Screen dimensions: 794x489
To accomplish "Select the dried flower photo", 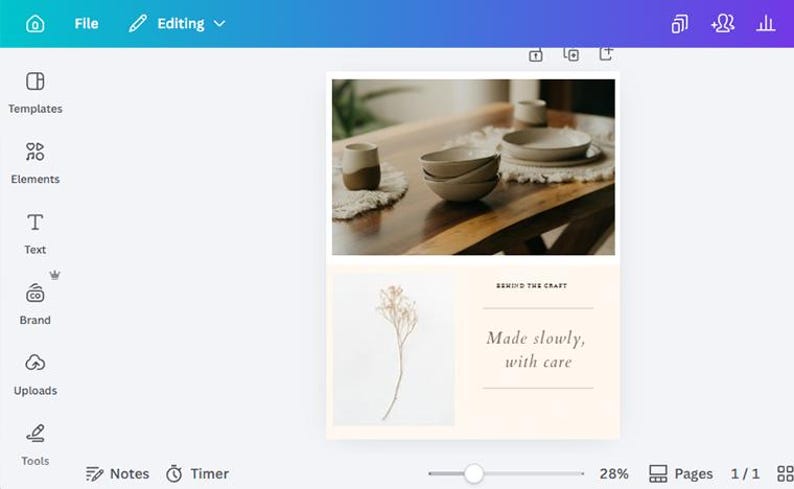I will pyautogui.click(x=393, y=350).
